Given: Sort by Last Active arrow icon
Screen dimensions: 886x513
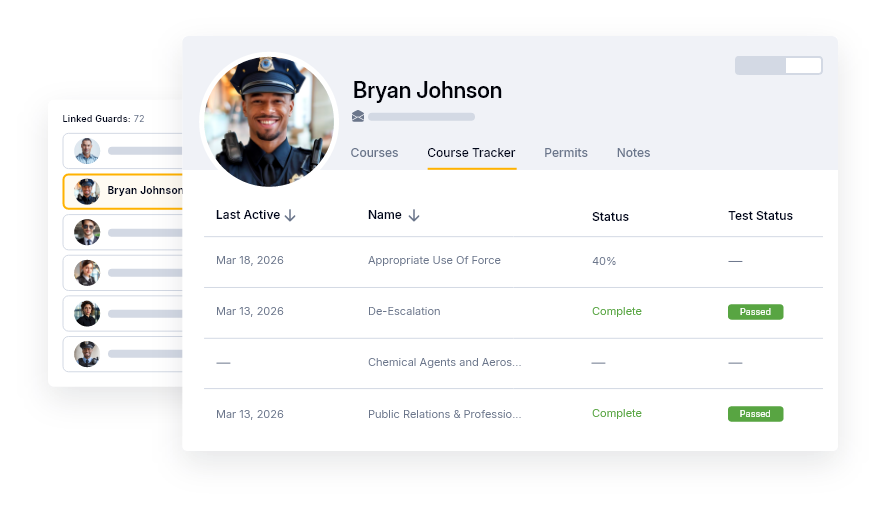Looking at the screenshot, I should [290, 215].
